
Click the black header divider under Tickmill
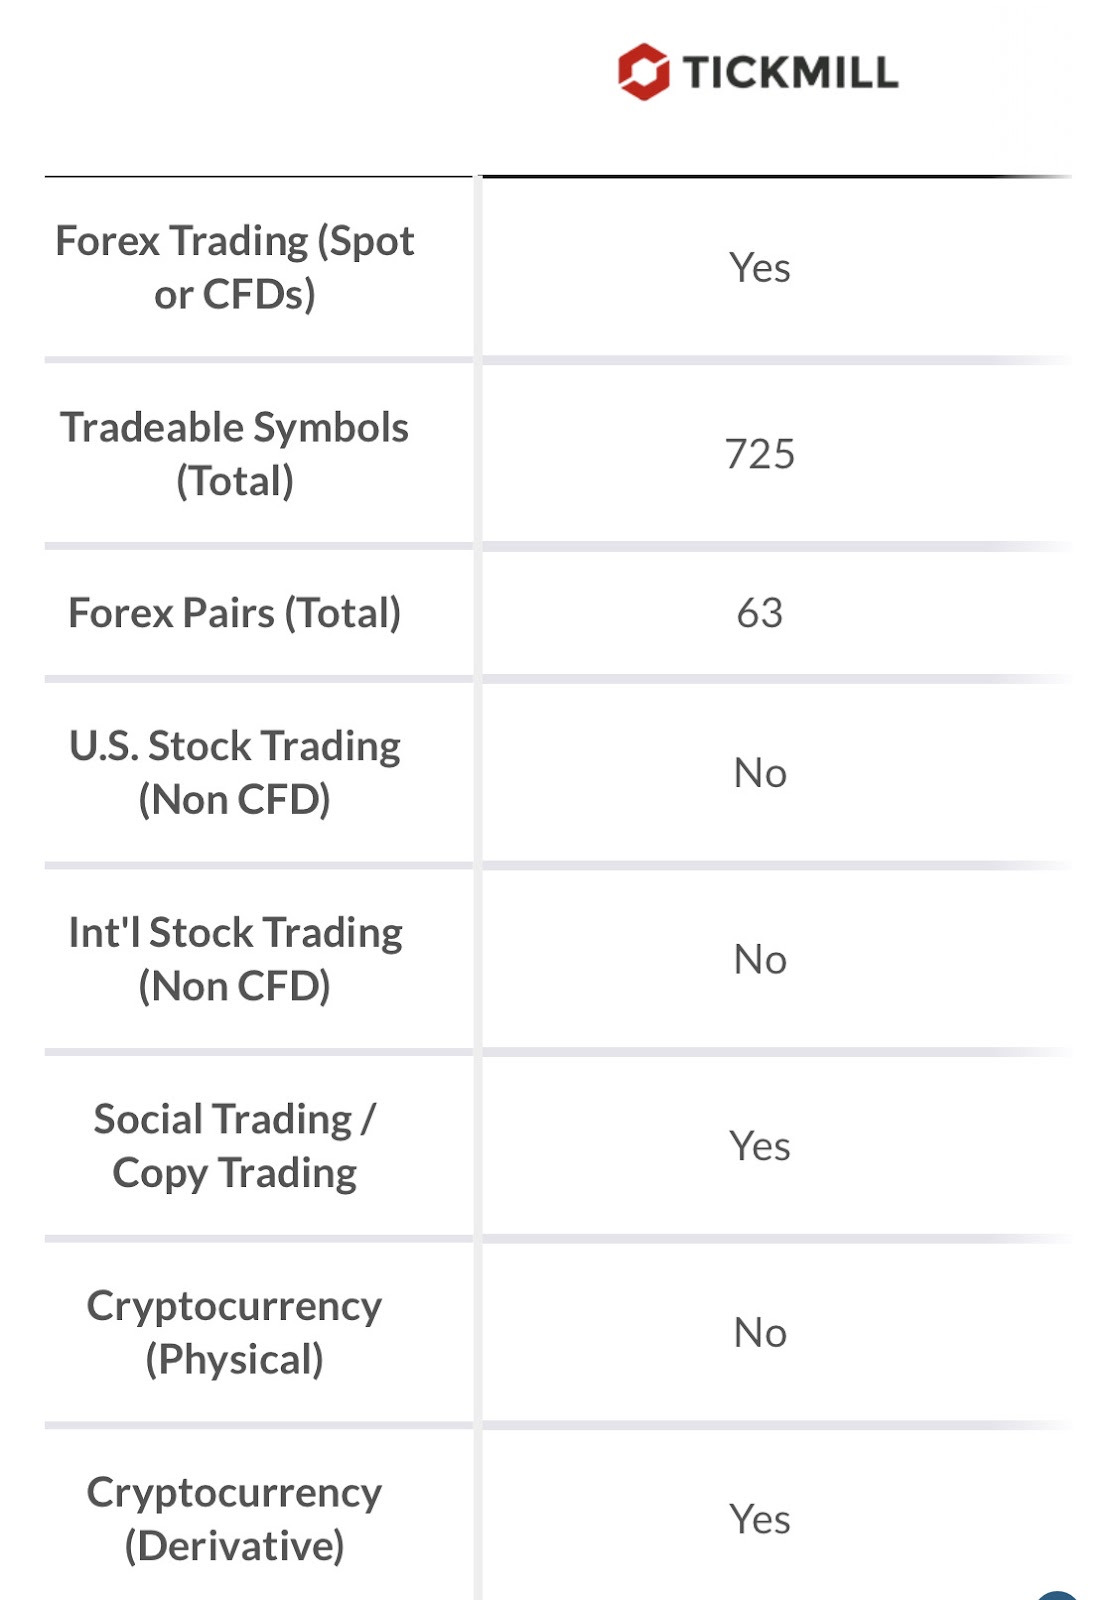point(777,177)
